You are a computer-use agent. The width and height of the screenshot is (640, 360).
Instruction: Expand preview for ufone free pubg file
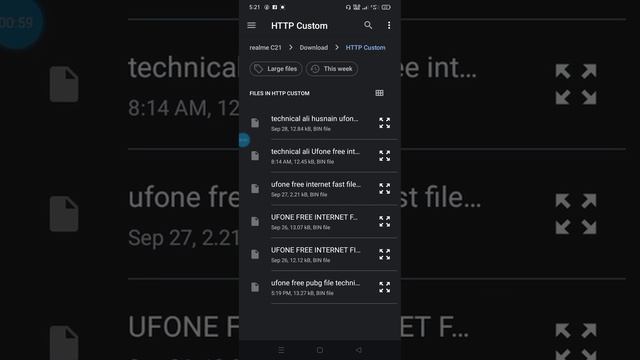384,287
